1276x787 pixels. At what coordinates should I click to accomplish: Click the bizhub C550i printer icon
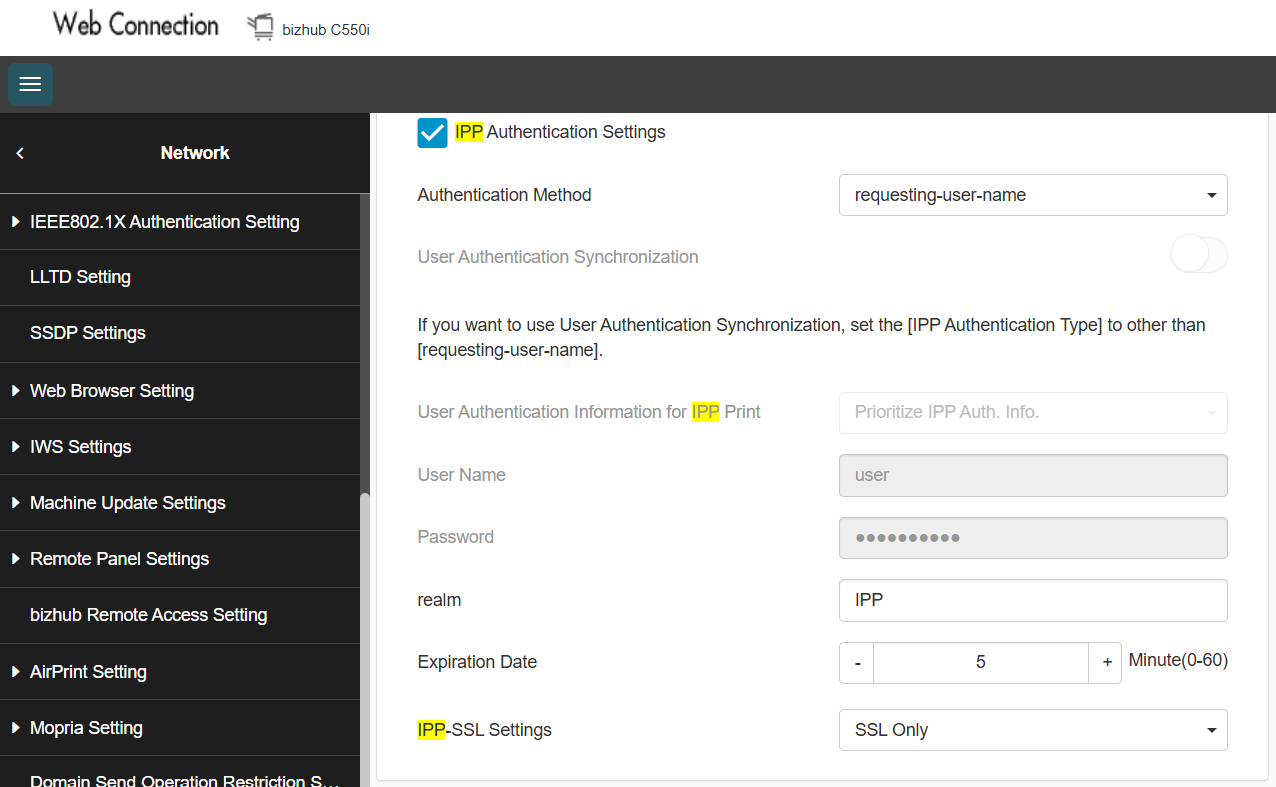260,28
